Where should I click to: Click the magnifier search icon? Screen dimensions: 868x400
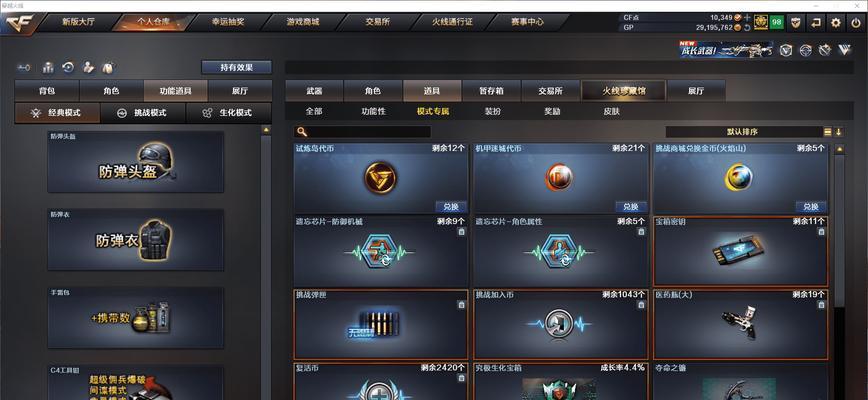coord(301,132)
